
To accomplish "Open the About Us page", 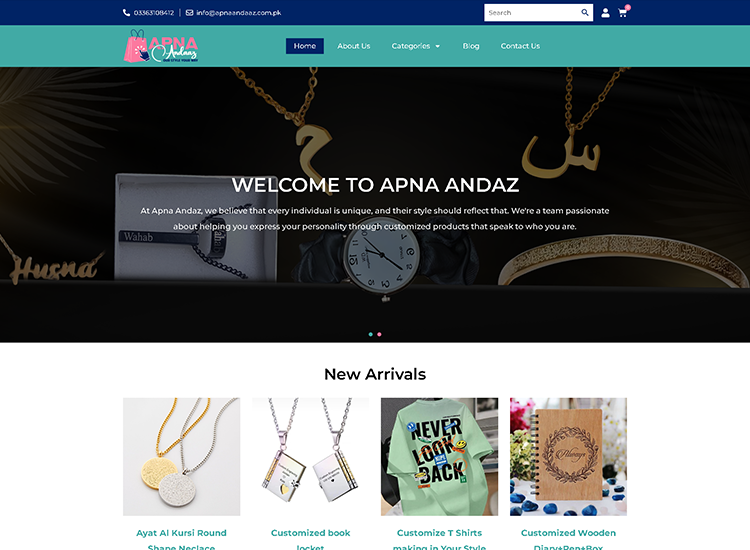I will (353, 46).
